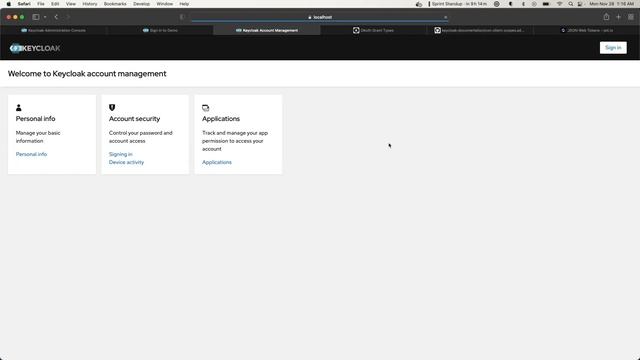Open the Develop menu
The height and width of the screenshot is (360, 640).
coord(142,4)
